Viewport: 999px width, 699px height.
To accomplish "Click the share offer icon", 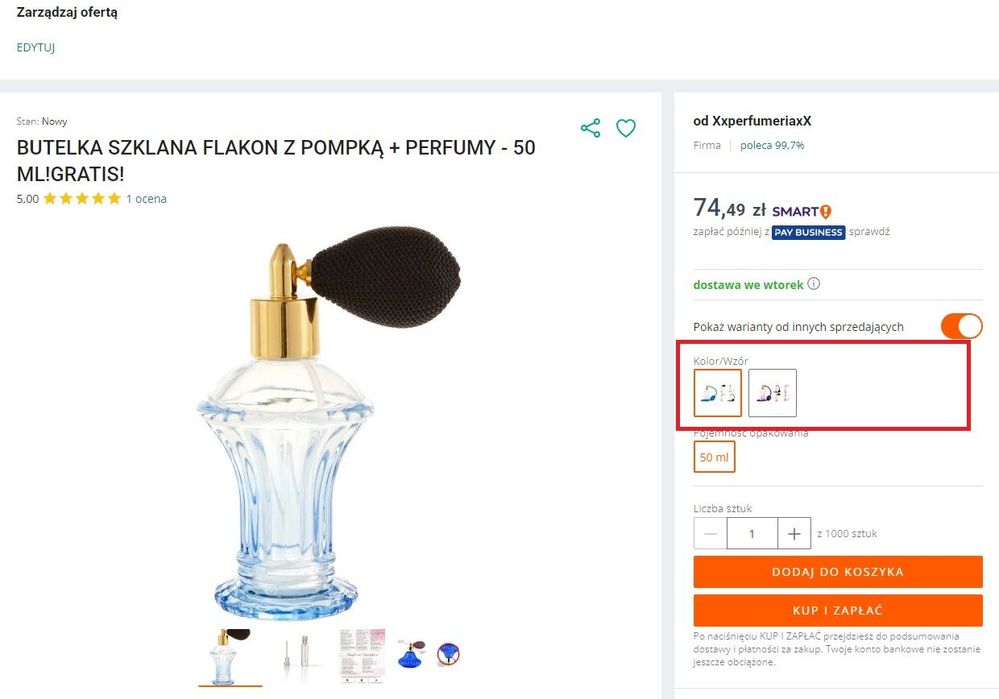I will click(590, 128).
